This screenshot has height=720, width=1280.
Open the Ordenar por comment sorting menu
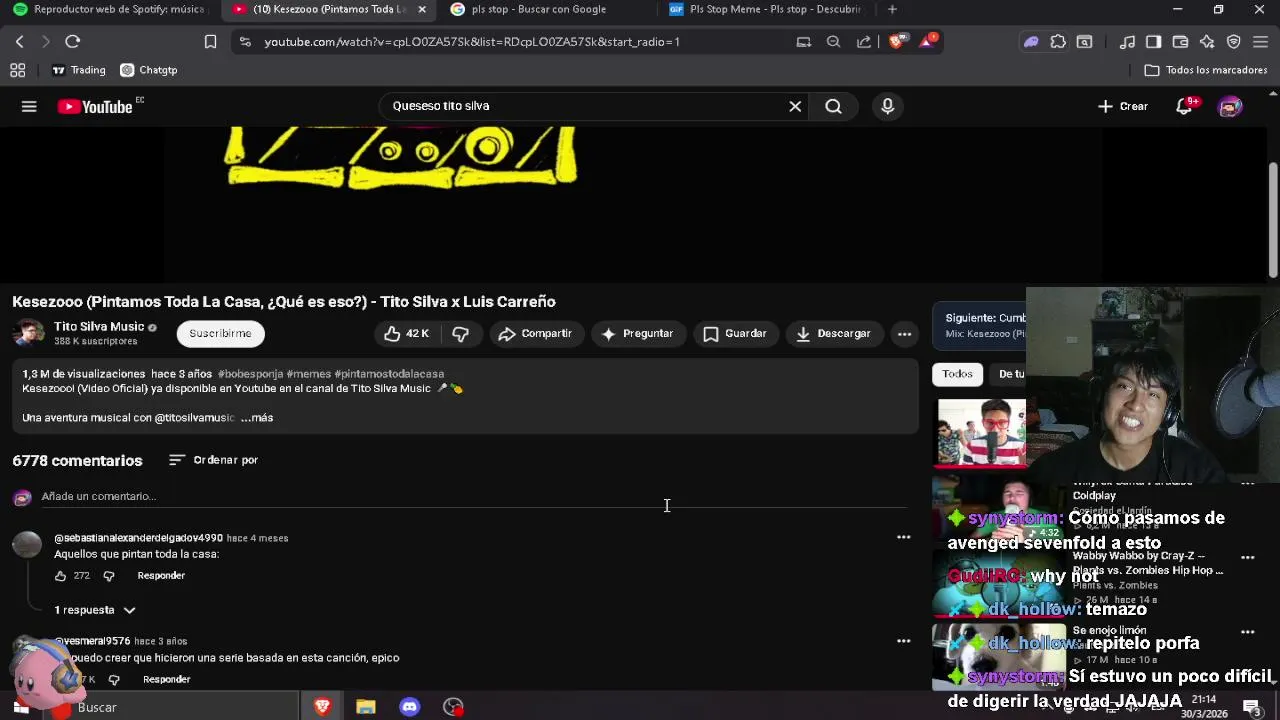tap(213, 460)
